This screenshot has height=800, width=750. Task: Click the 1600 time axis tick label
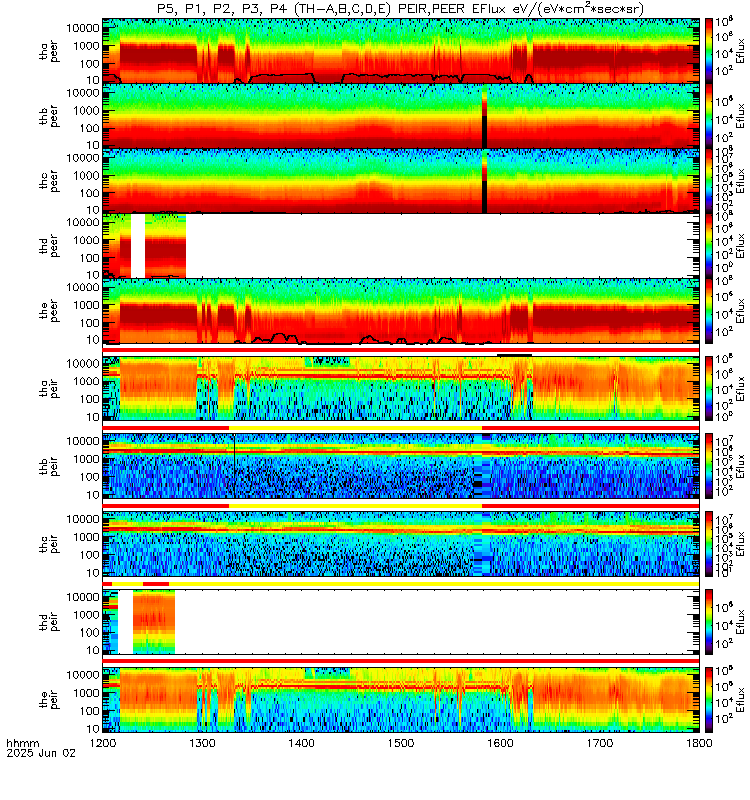pos(500,742)
